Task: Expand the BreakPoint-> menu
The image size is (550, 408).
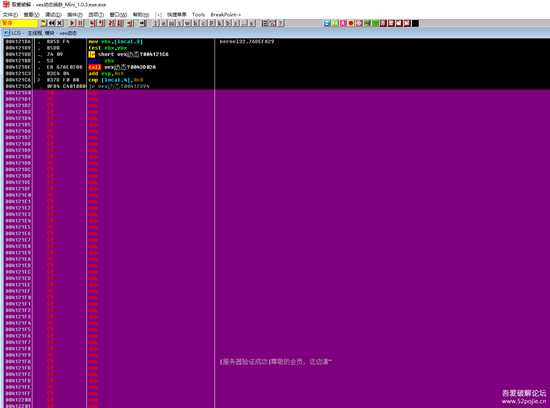Action: point(226,14)
